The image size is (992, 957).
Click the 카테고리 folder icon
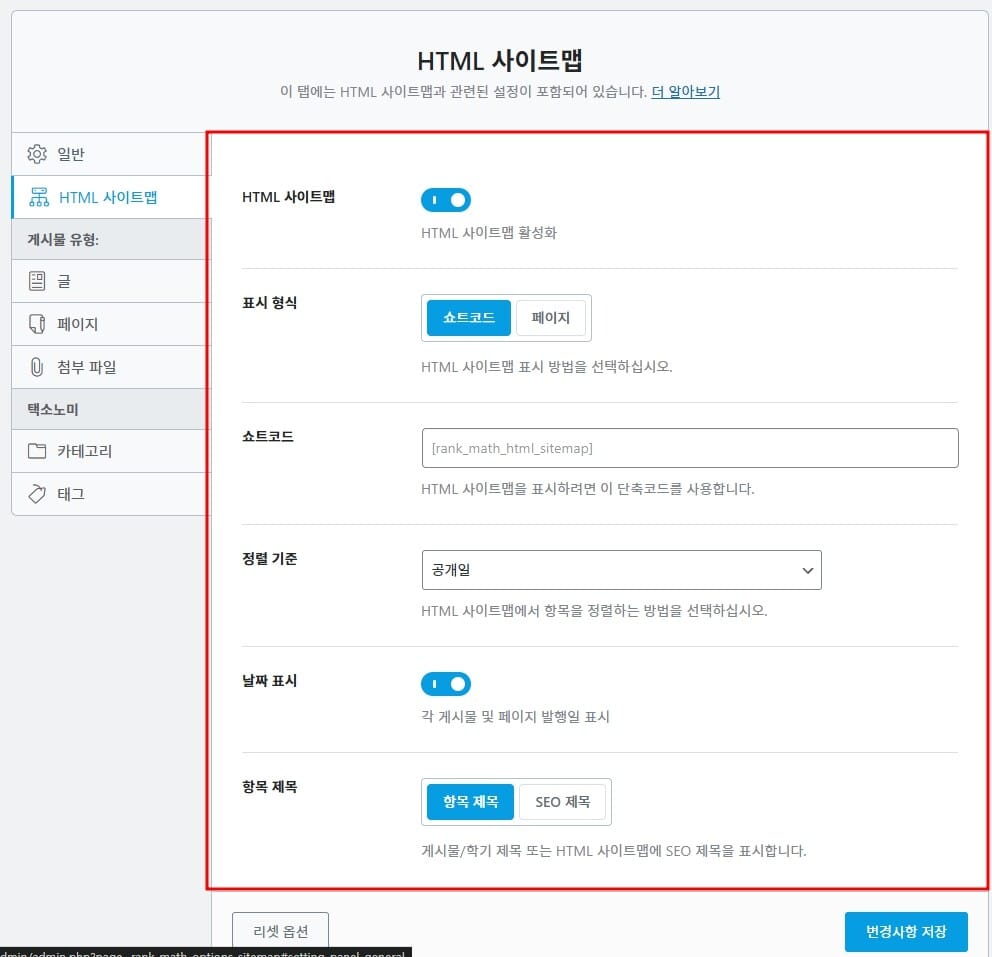coord(37,451)
